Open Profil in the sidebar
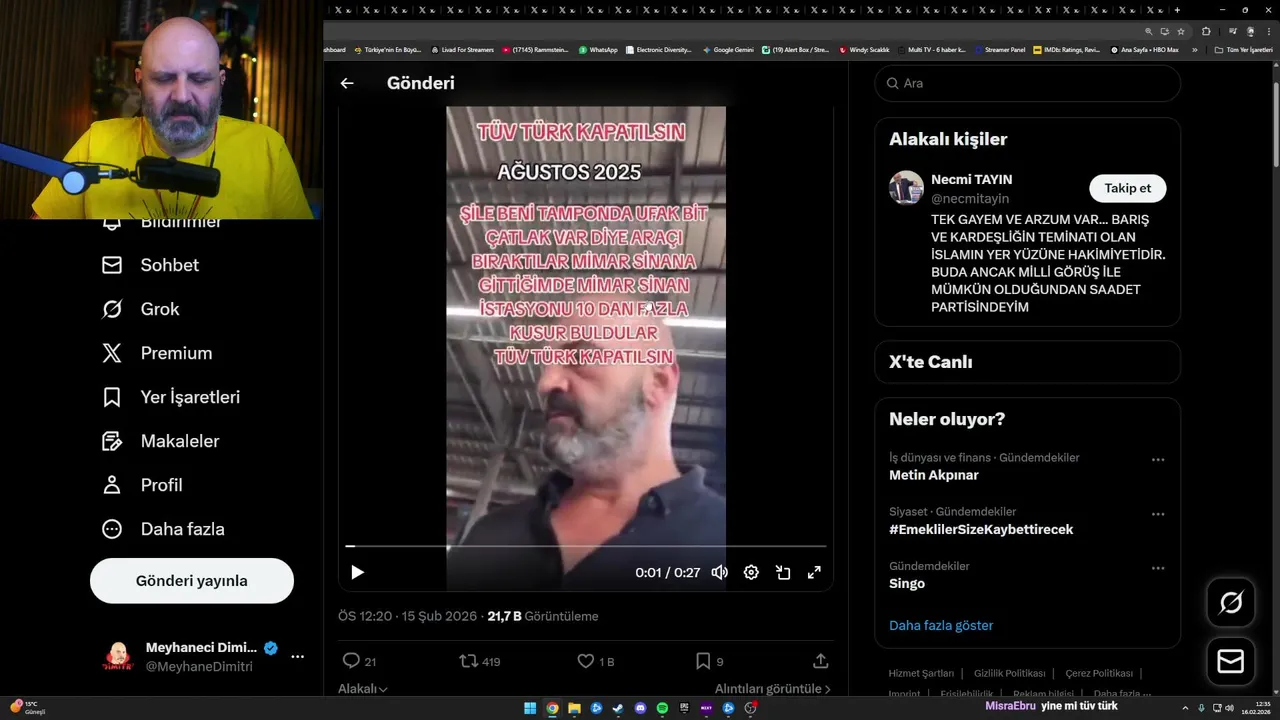This screenshot has width=1280, height=720. [x=142, y=485]
